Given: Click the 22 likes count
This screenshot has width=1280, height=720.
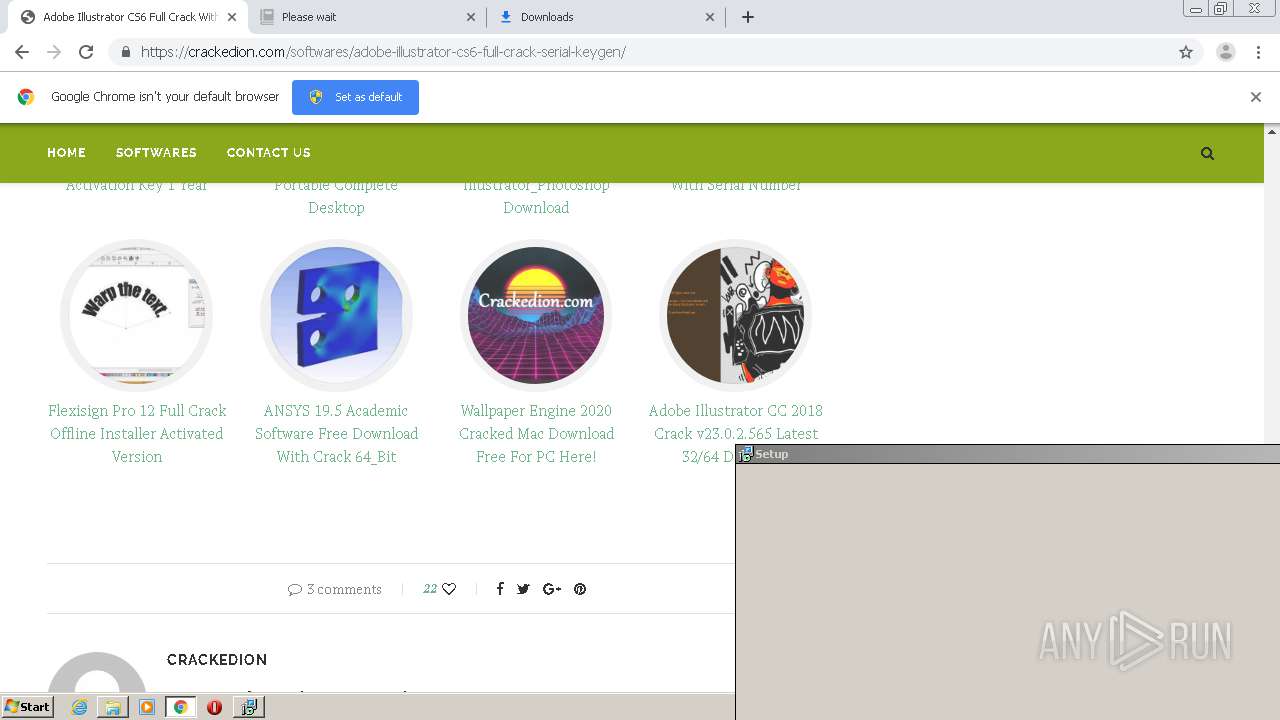Looking at the screenshot, I should [x=430, y=589].
